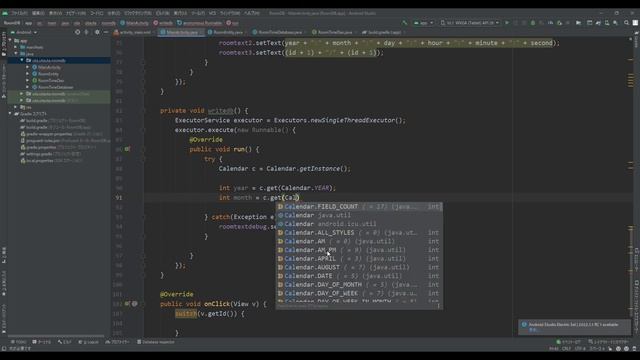Image resolution: width=640 pixels, height=360 pixels.
Task: Click the locate-opened-file target icon in Project panel
Action: (x=78, y=32)
